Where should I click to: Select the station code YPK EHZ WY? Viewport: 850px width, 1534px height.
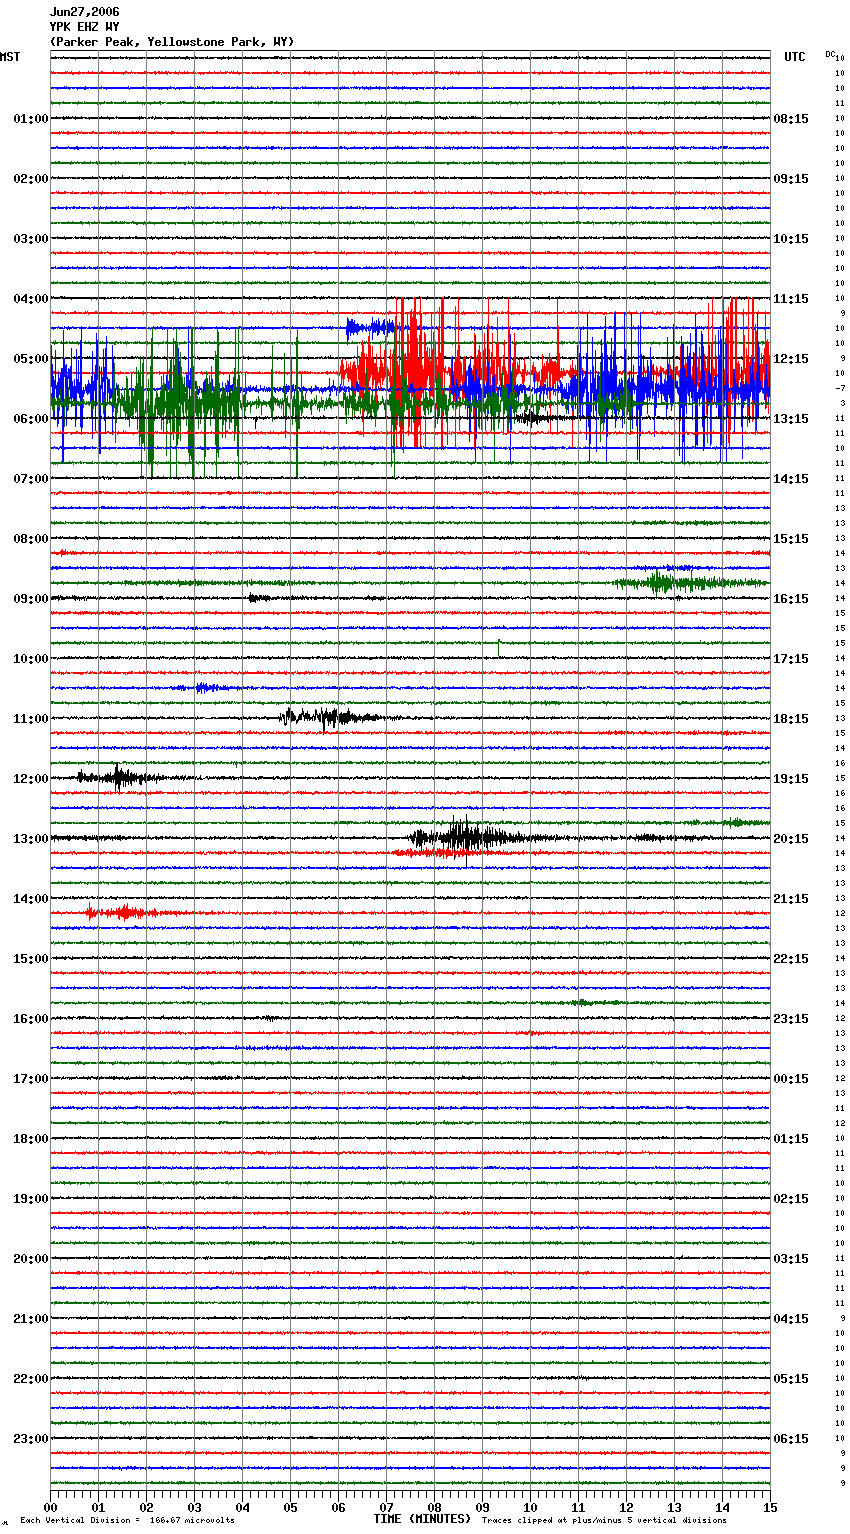pos(84,27)
